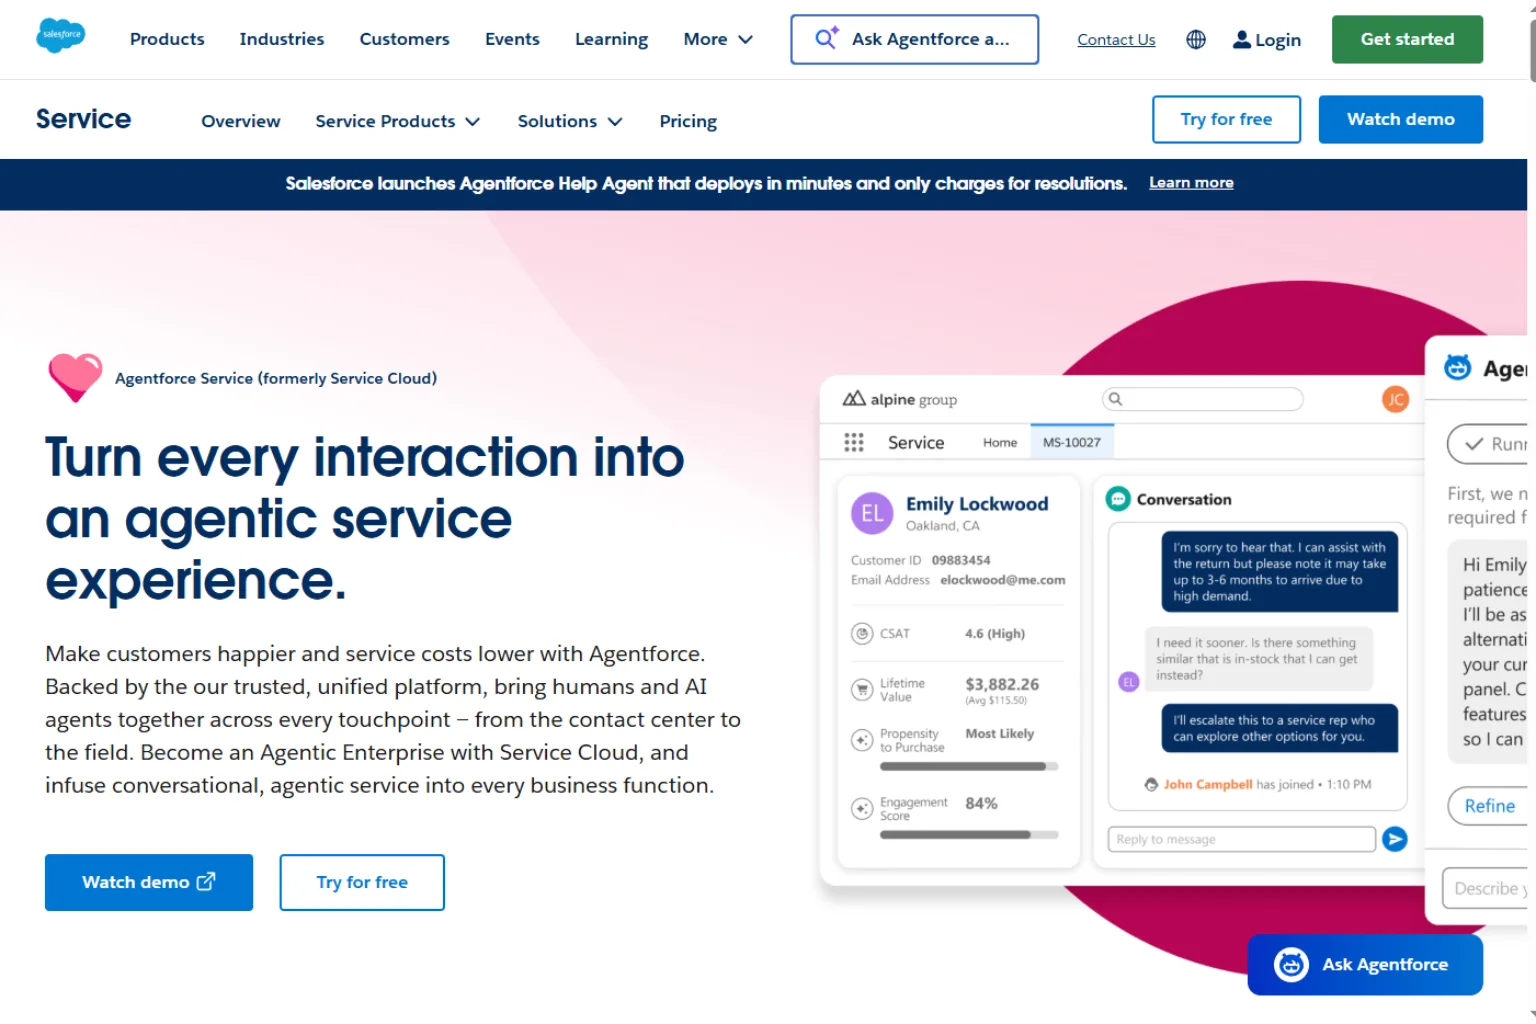Screen dimensions: 1536x1024
Task: Click the green Get started button
Action: tap(1407, 39)
